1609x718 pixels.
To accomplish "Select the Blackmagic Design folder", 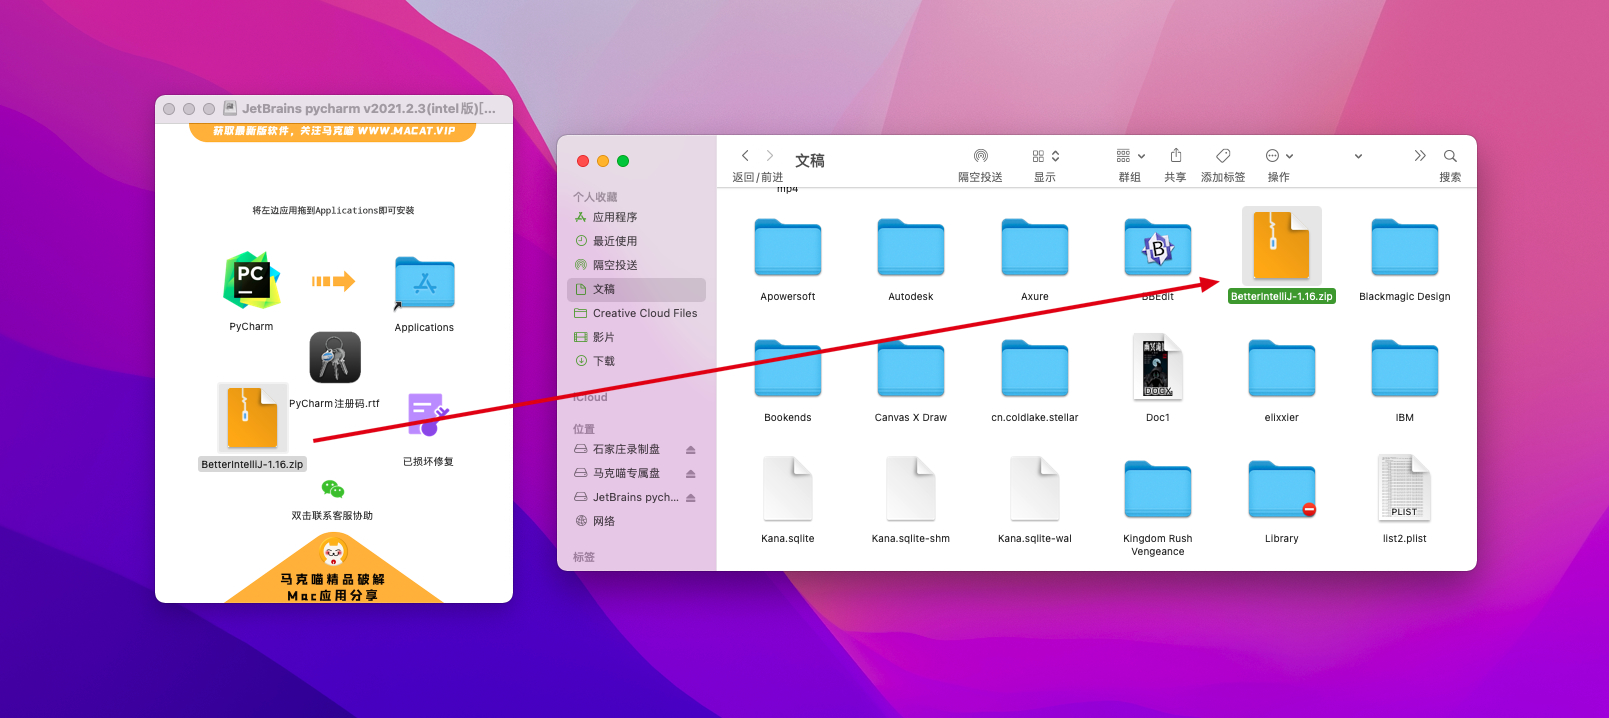I will (x=1405, y=248).
